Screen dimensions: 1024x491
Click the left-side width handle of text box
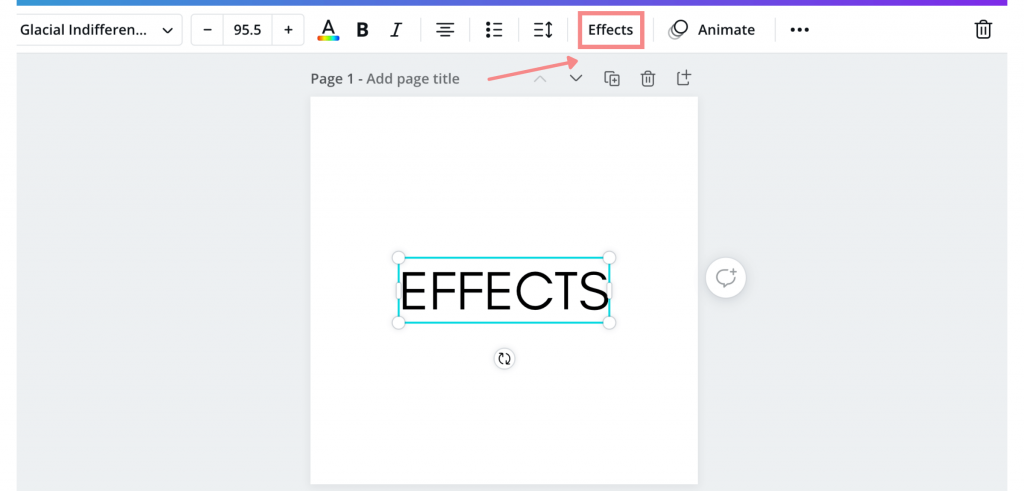point(398,291)
